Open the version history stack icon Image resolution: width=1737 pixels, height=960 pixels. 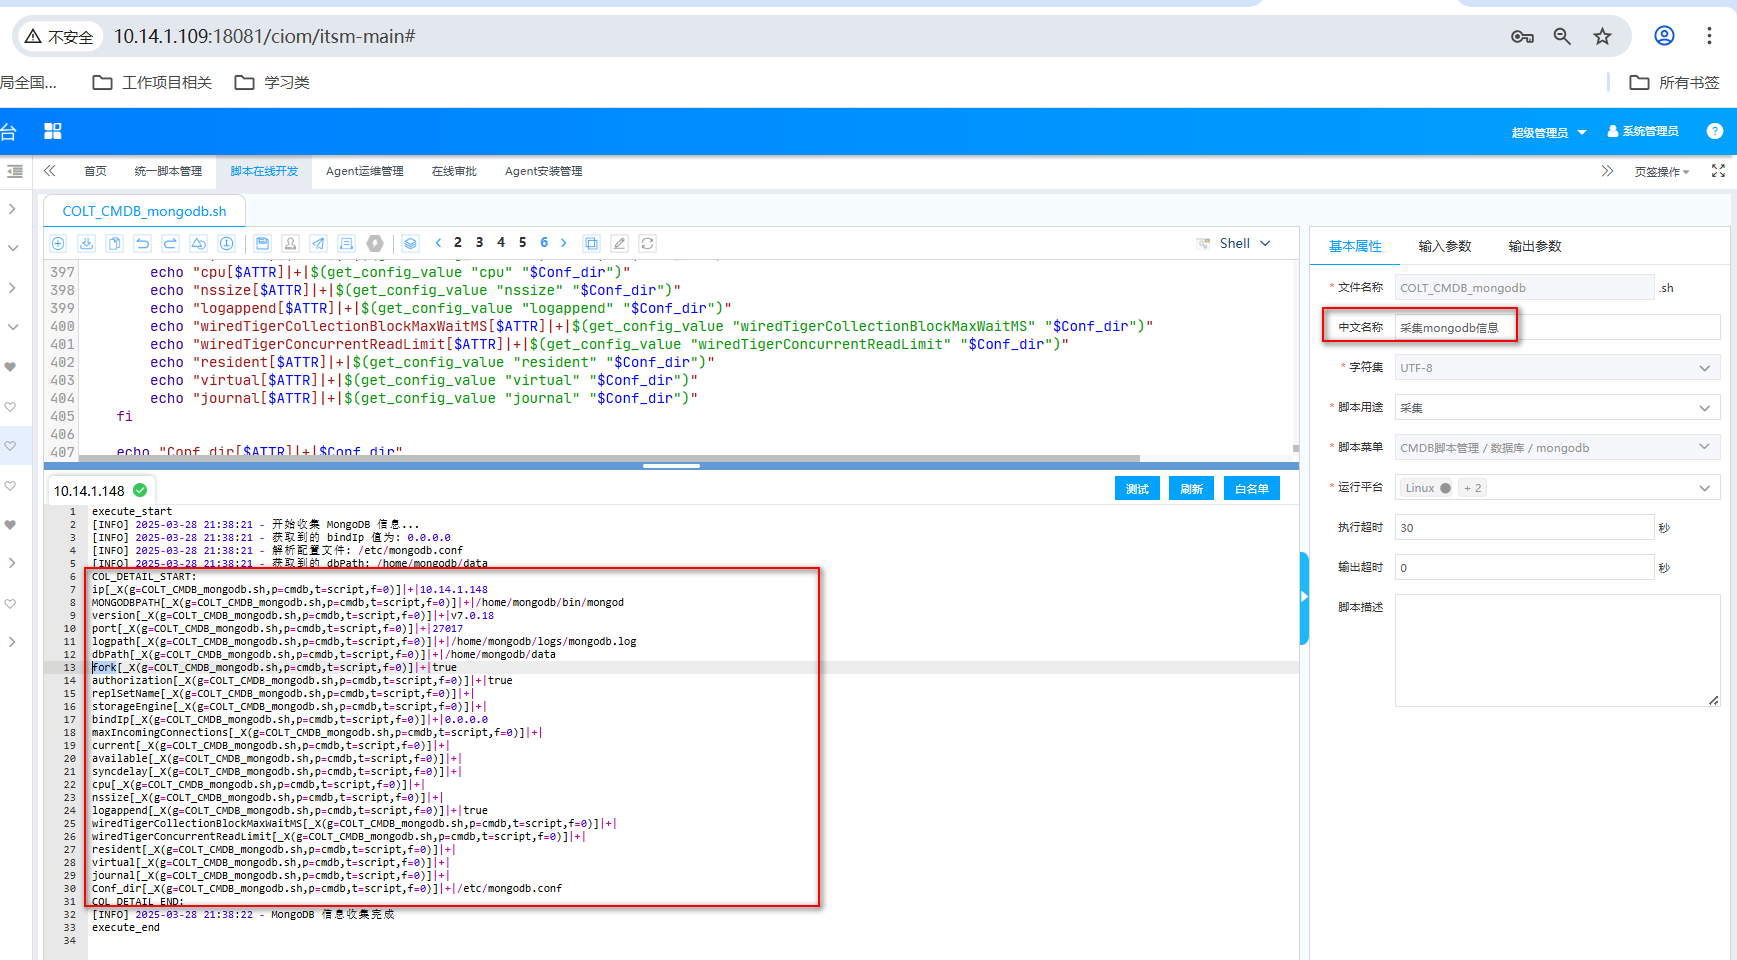411,243
